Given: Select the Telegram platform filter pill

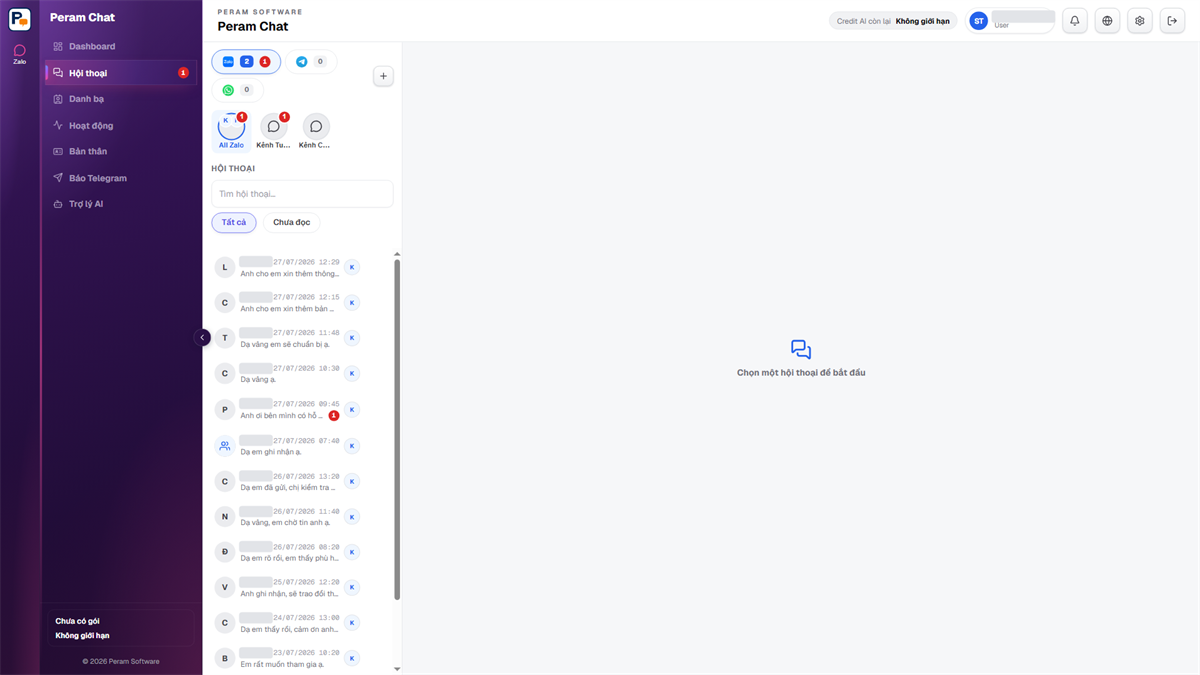Looking at the screenshot, I should (311, 62).
